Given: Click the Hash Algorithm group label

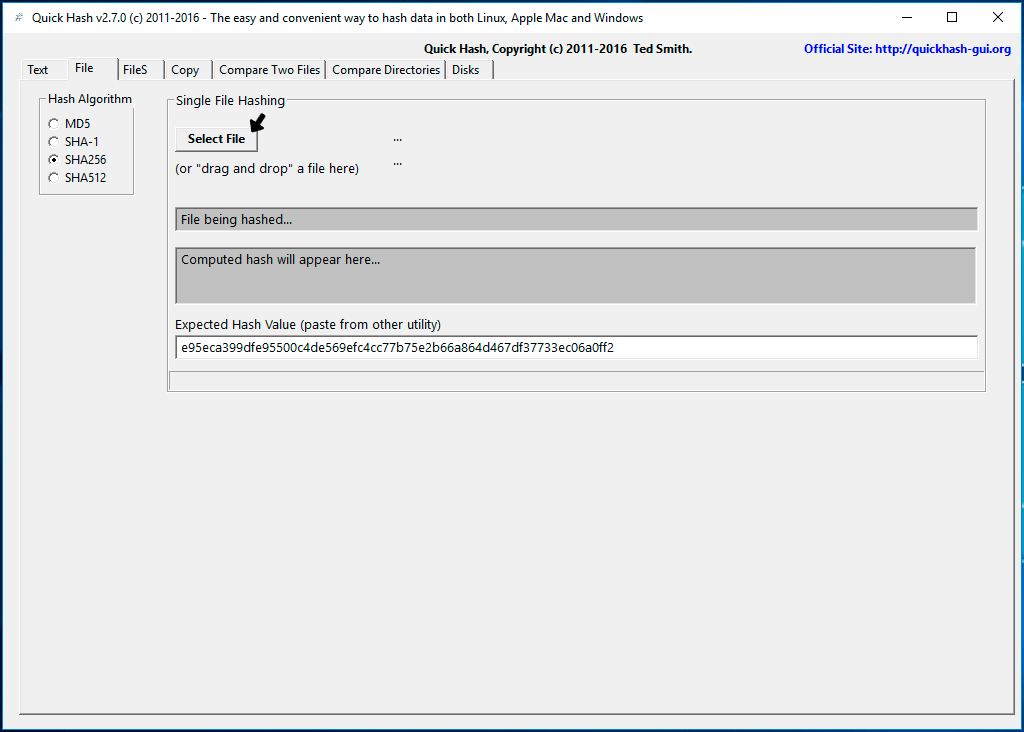Looking at the screenshot, I should pyautogui.click(x=89, y=99).
